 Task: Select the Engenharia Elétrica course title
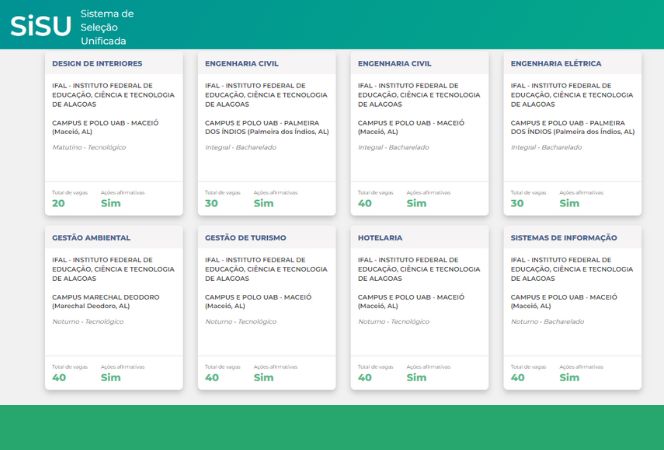click(556, 63)
